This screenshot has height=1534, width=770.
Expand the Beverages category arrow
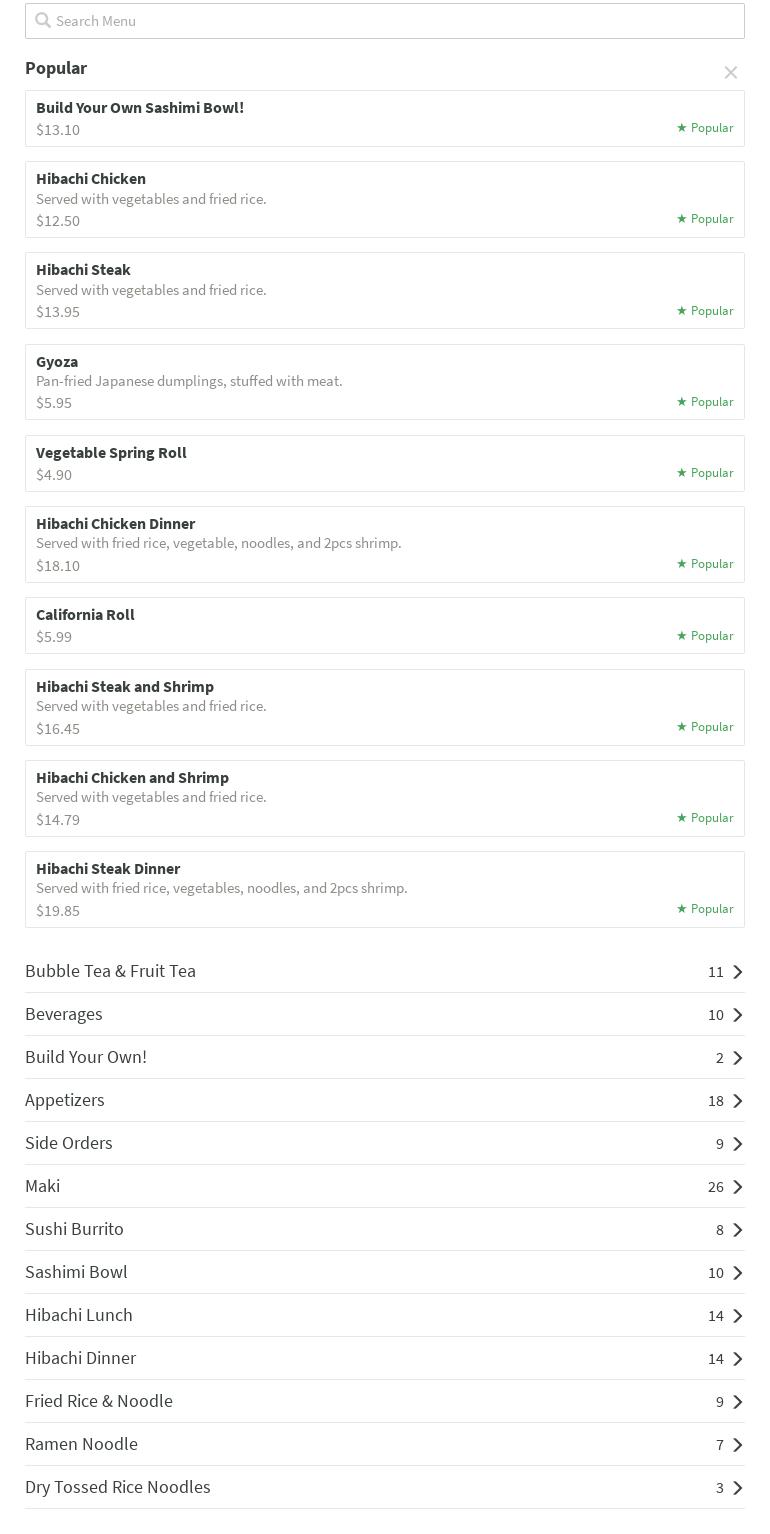(x=738, y=1015)
